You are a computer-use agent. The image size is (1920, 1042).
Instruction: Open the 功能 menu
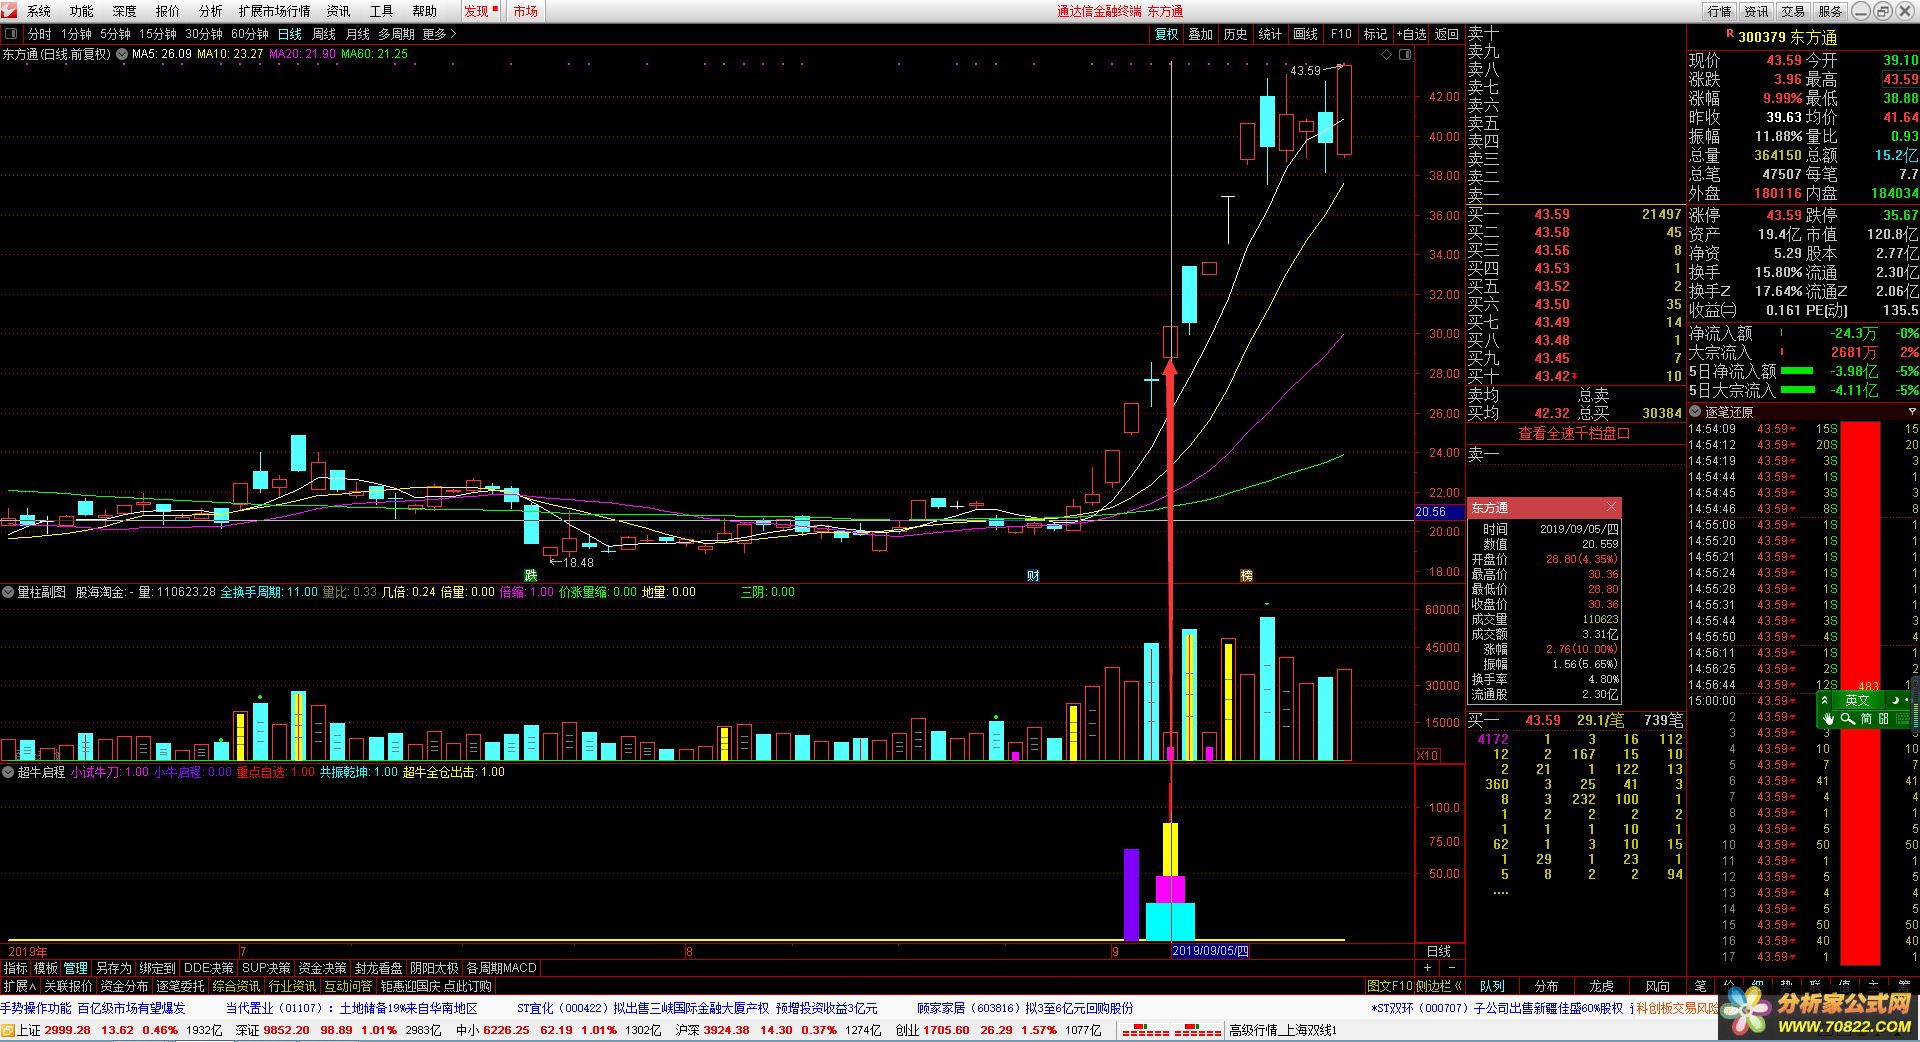point(82,11)
